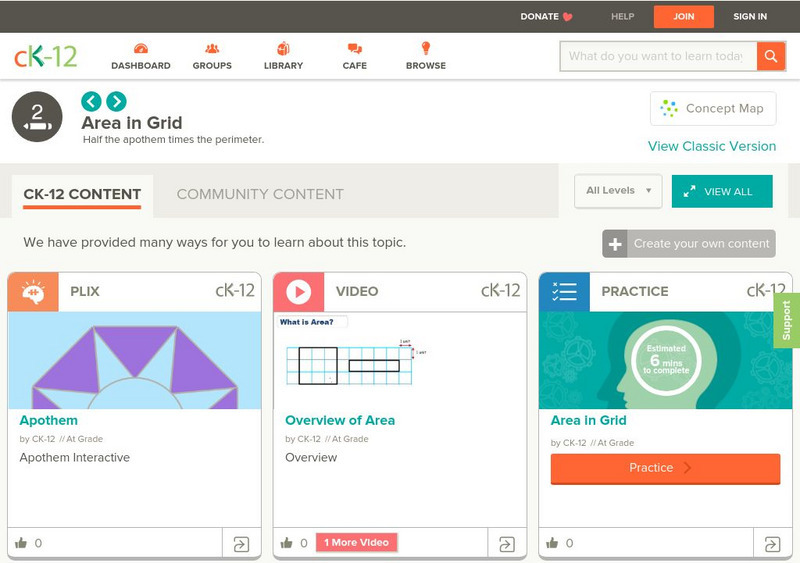
Task: Open Overview of Area card arrow icon
Action: (507, 544)
